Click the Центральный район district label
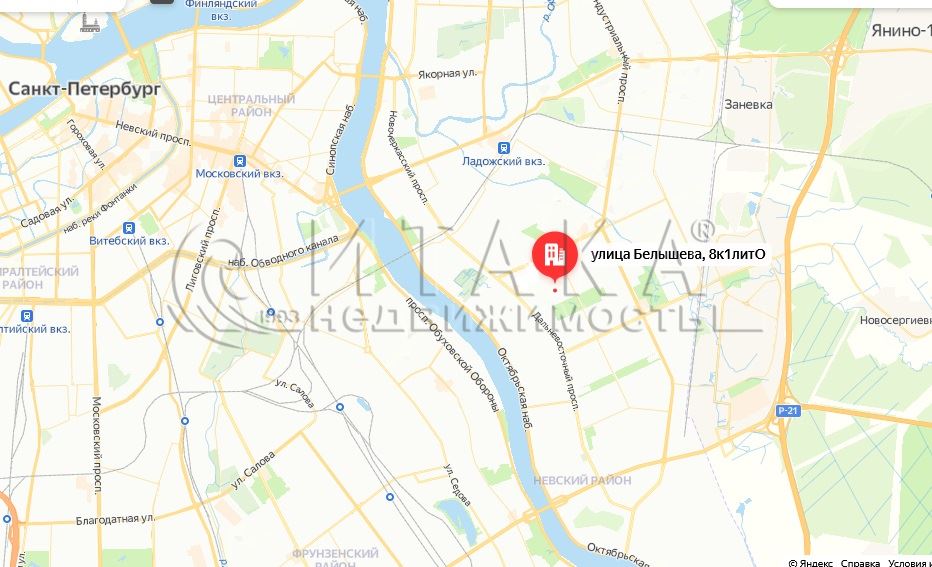 pyautogui.click(x=251, y=105)
